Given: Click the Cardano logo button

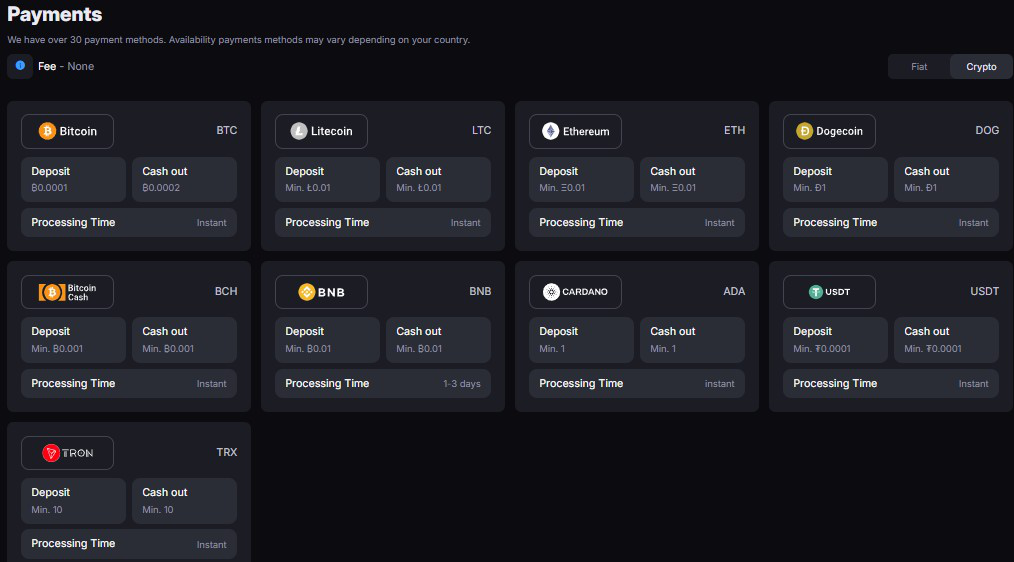Looking at the screenshot, I should (576, 292).
